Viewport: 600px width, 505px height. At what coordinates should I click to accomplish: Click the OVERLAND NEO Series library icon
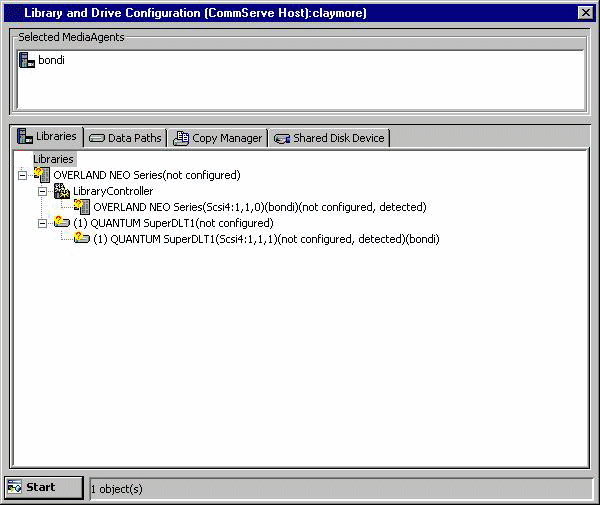coord(42,175)
